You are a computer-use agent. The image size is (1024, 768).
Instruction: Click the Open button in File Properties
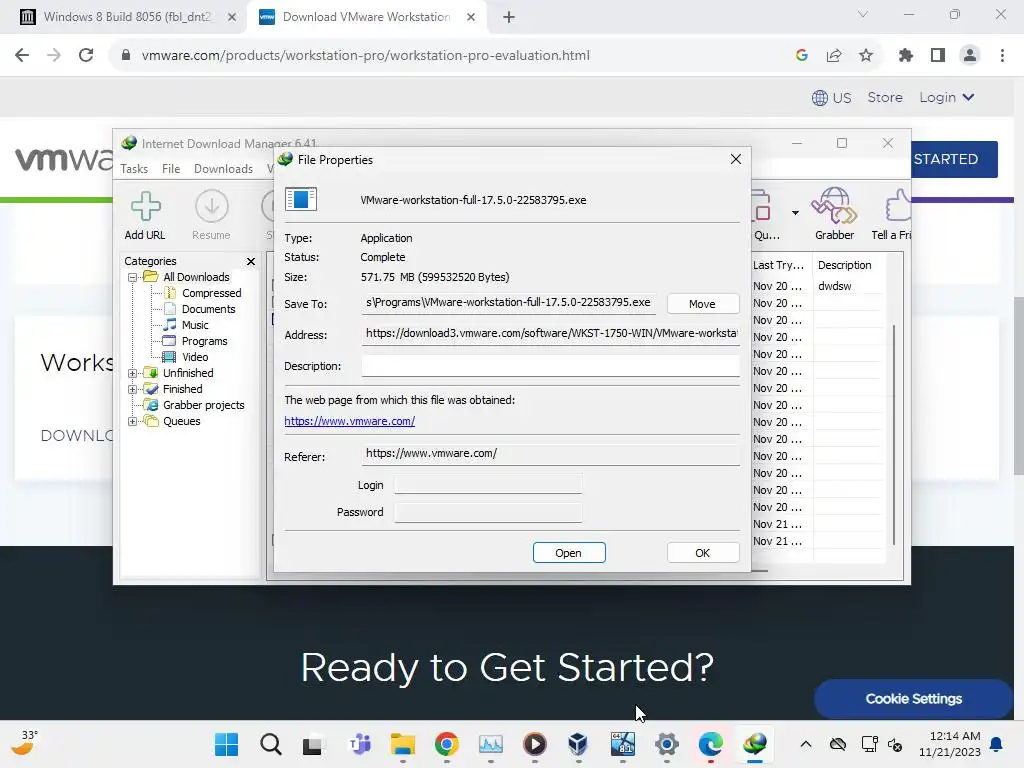point(569,552)
